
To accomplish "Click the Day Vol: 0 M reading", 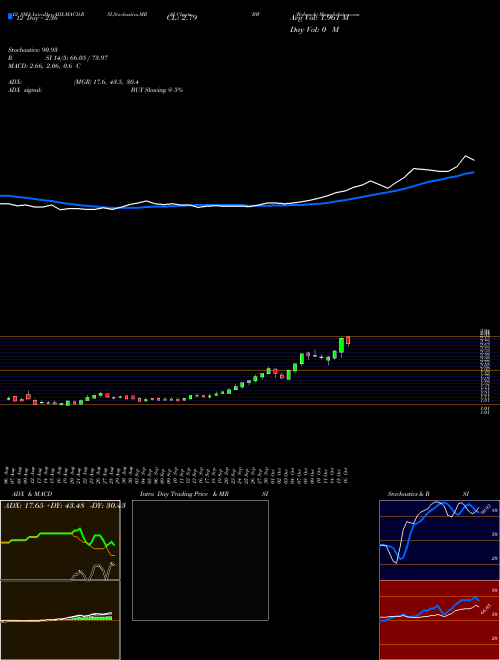I will pos(315,30).
